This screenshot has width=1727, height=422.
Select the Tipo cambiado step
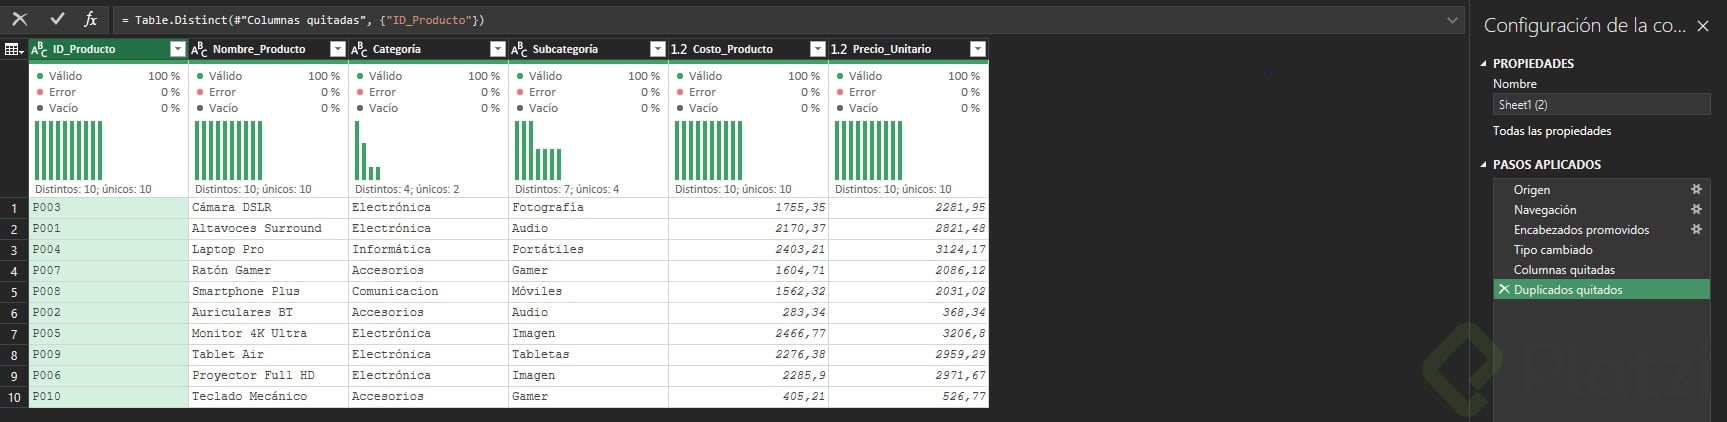click(x=1553, y=250)
